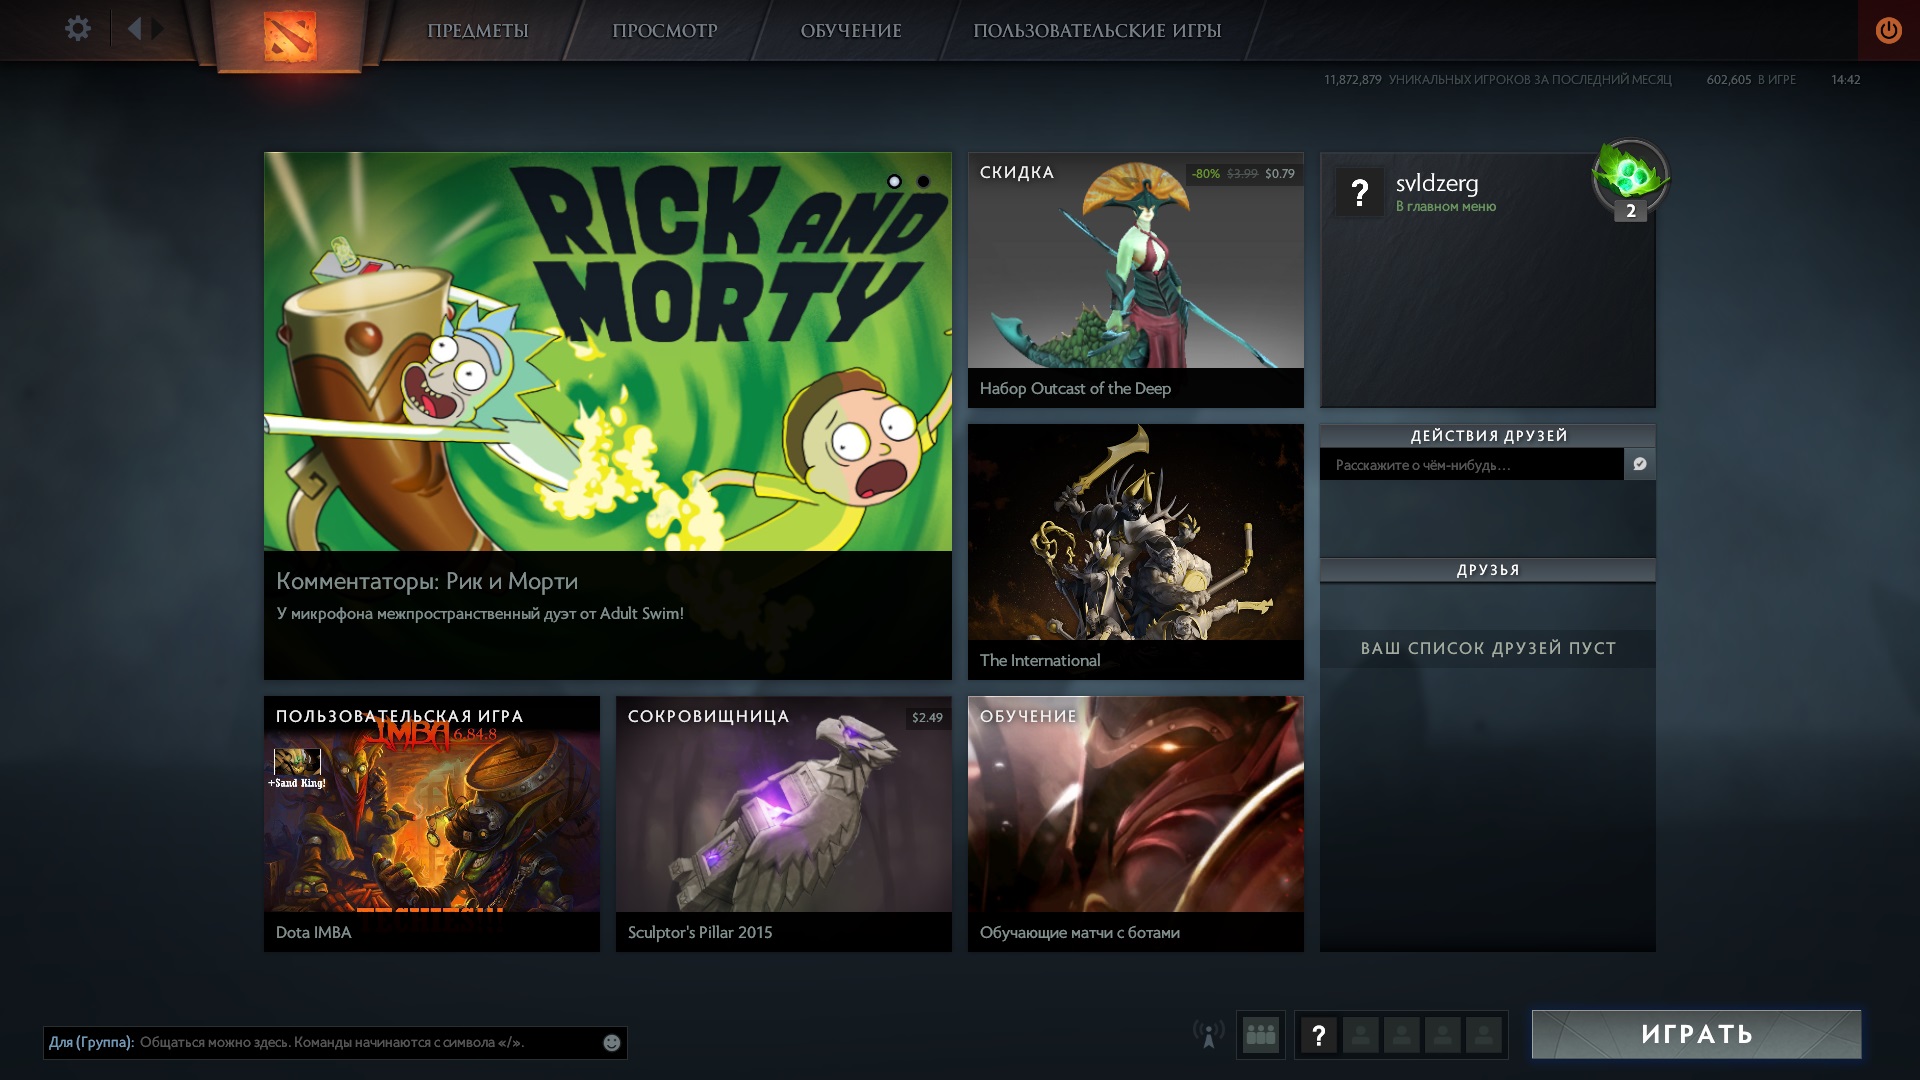Post status with the send icon

1640,464
